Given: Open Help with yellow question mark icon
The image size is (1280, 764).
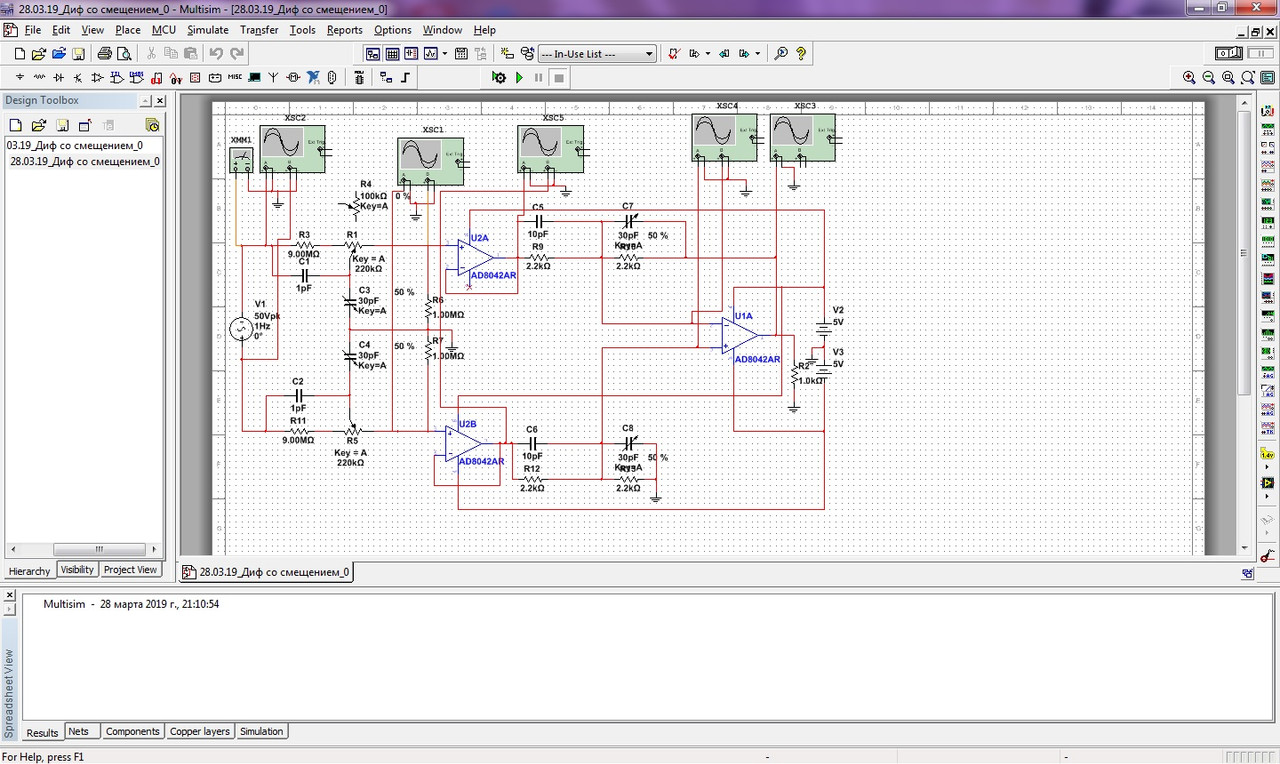Looking at the screenshot, I should coord(801,54).
